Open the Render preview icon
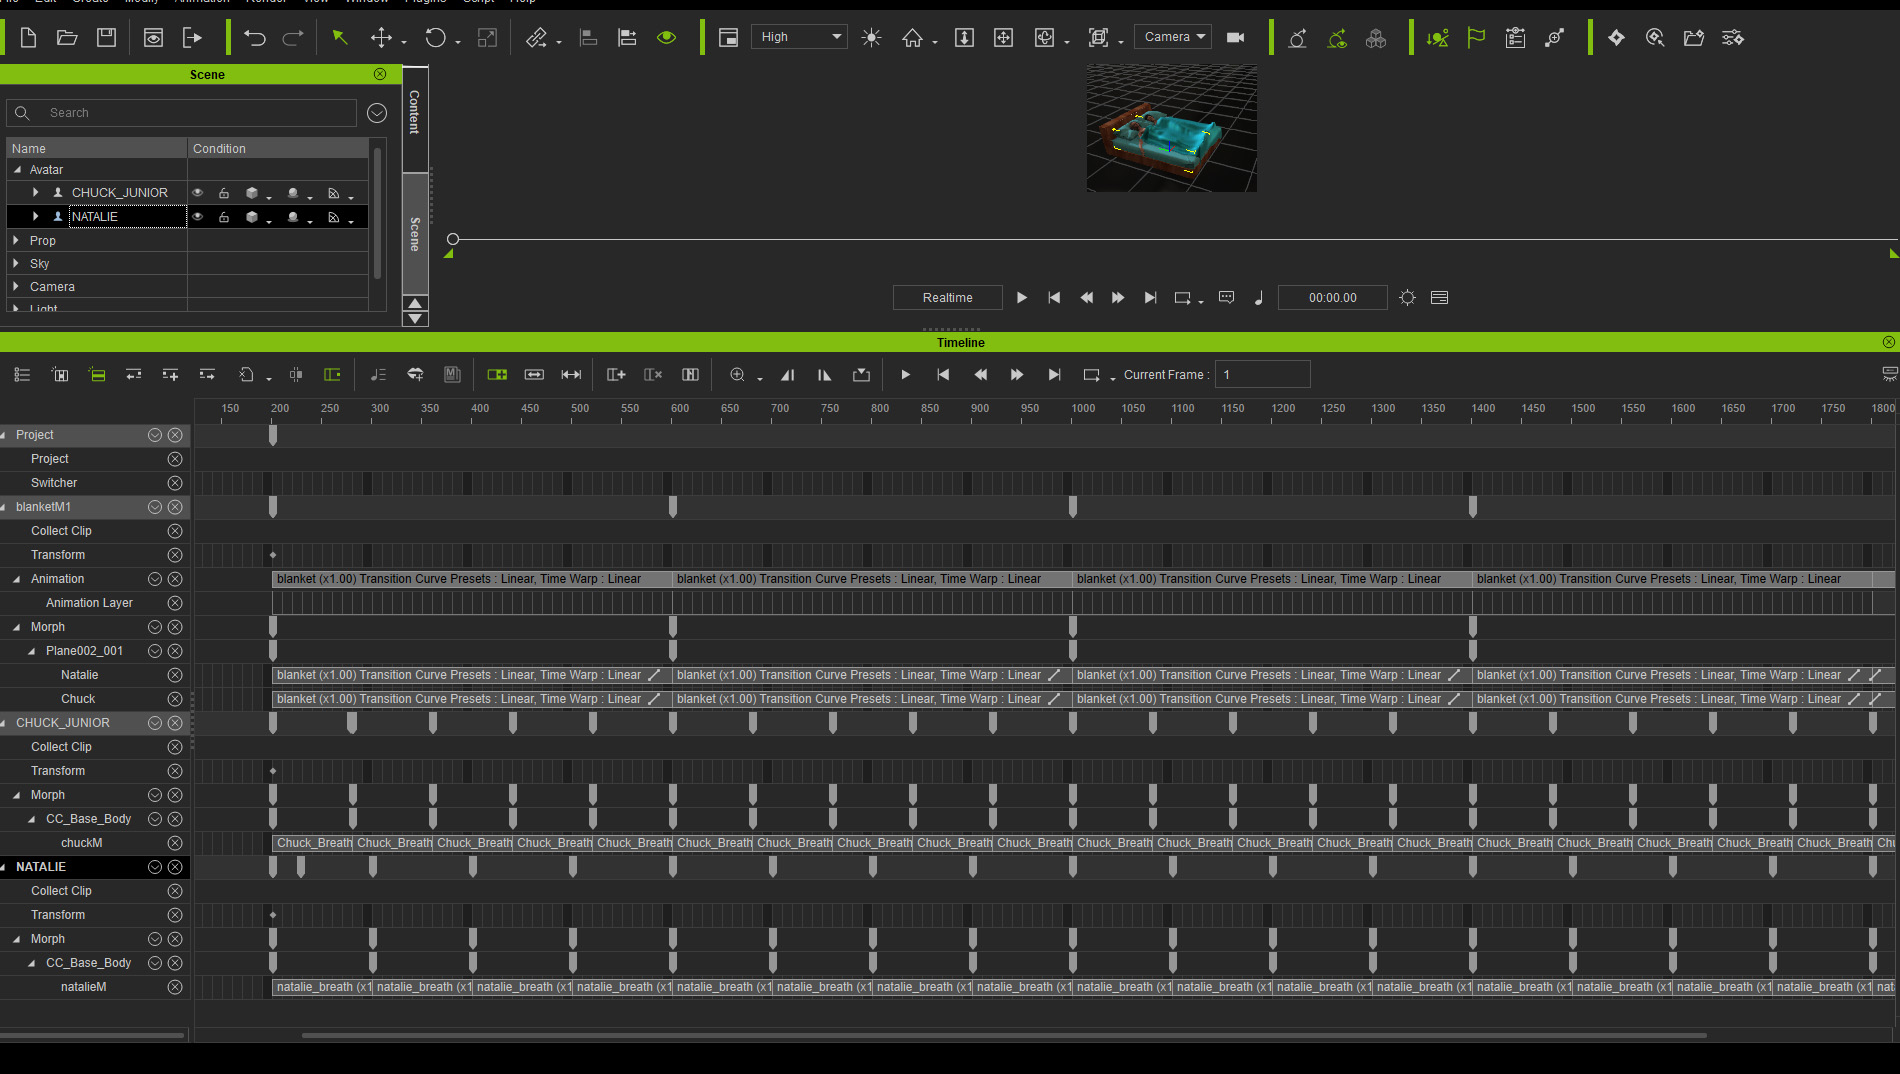The width and height of the screenshot is (1900, 1074). (153, 37)
